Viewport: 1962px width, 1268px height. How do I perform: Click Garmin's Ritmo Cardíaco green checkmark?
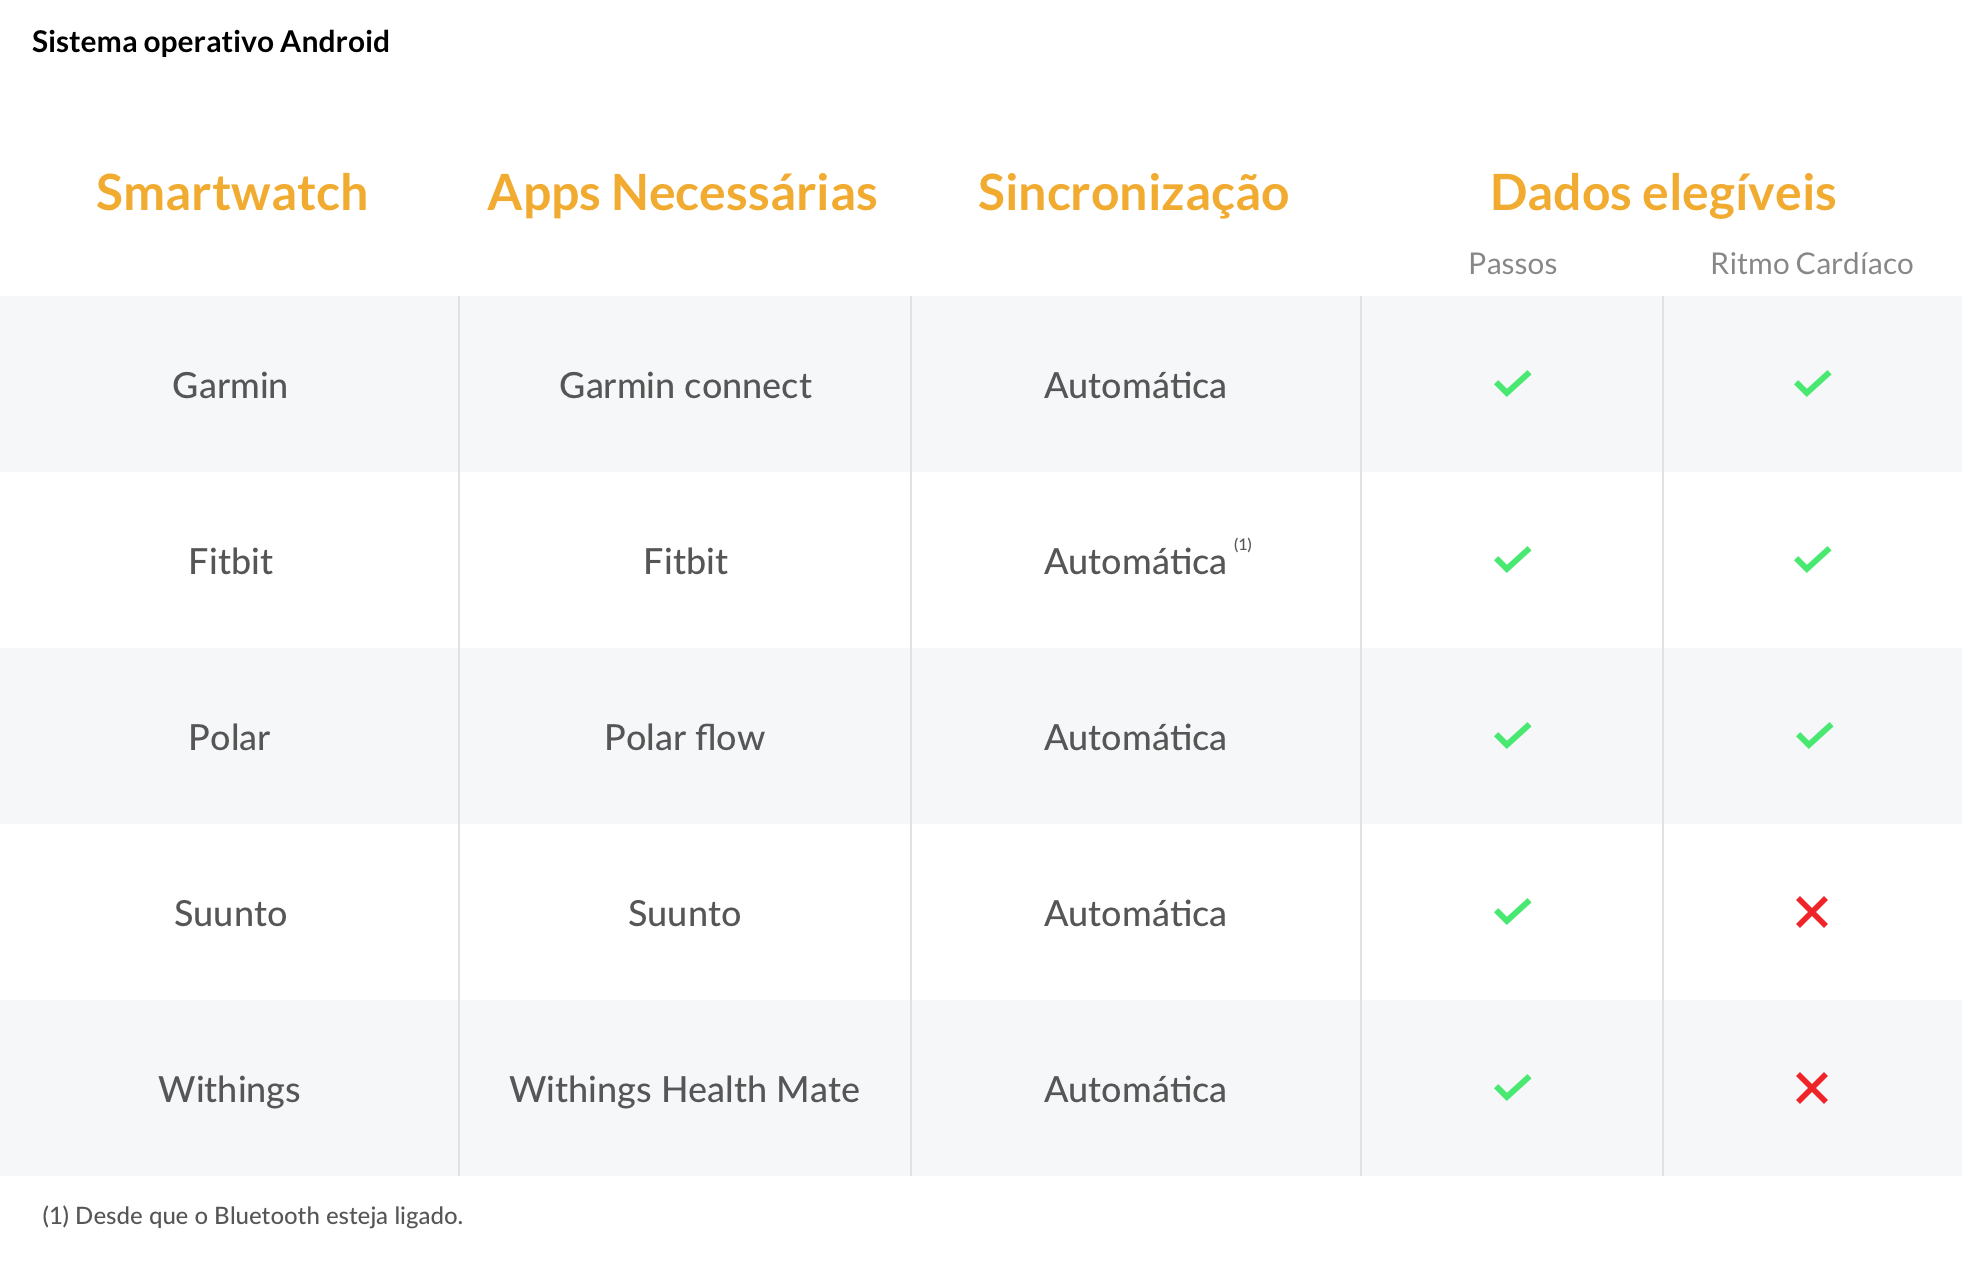[1812, 384]
